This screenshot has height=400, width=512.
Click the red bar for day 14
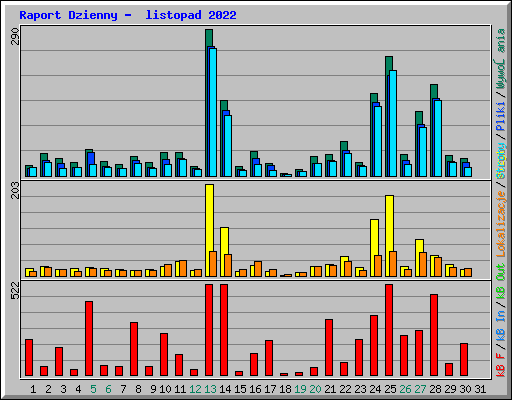click(x=224, y=330)
